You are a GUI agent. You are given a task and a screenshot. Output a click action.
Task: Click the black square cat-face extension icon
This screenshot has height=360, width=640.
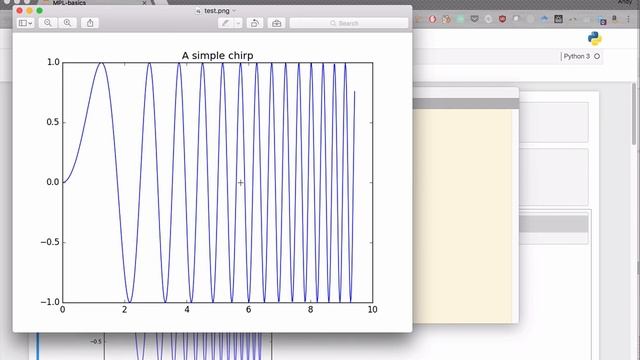click(558, 19)
